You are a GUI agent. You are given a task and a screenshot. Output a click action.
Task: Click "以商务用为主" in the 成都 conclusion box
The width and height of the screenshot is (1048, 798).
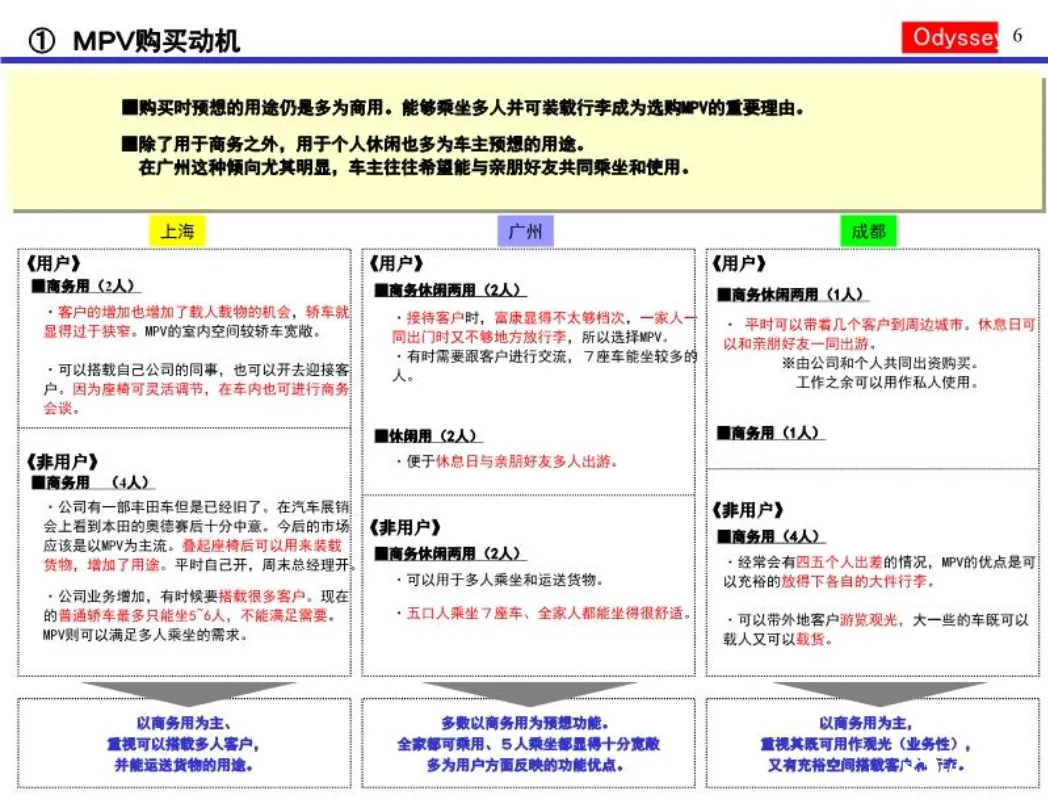click(866, 723)
